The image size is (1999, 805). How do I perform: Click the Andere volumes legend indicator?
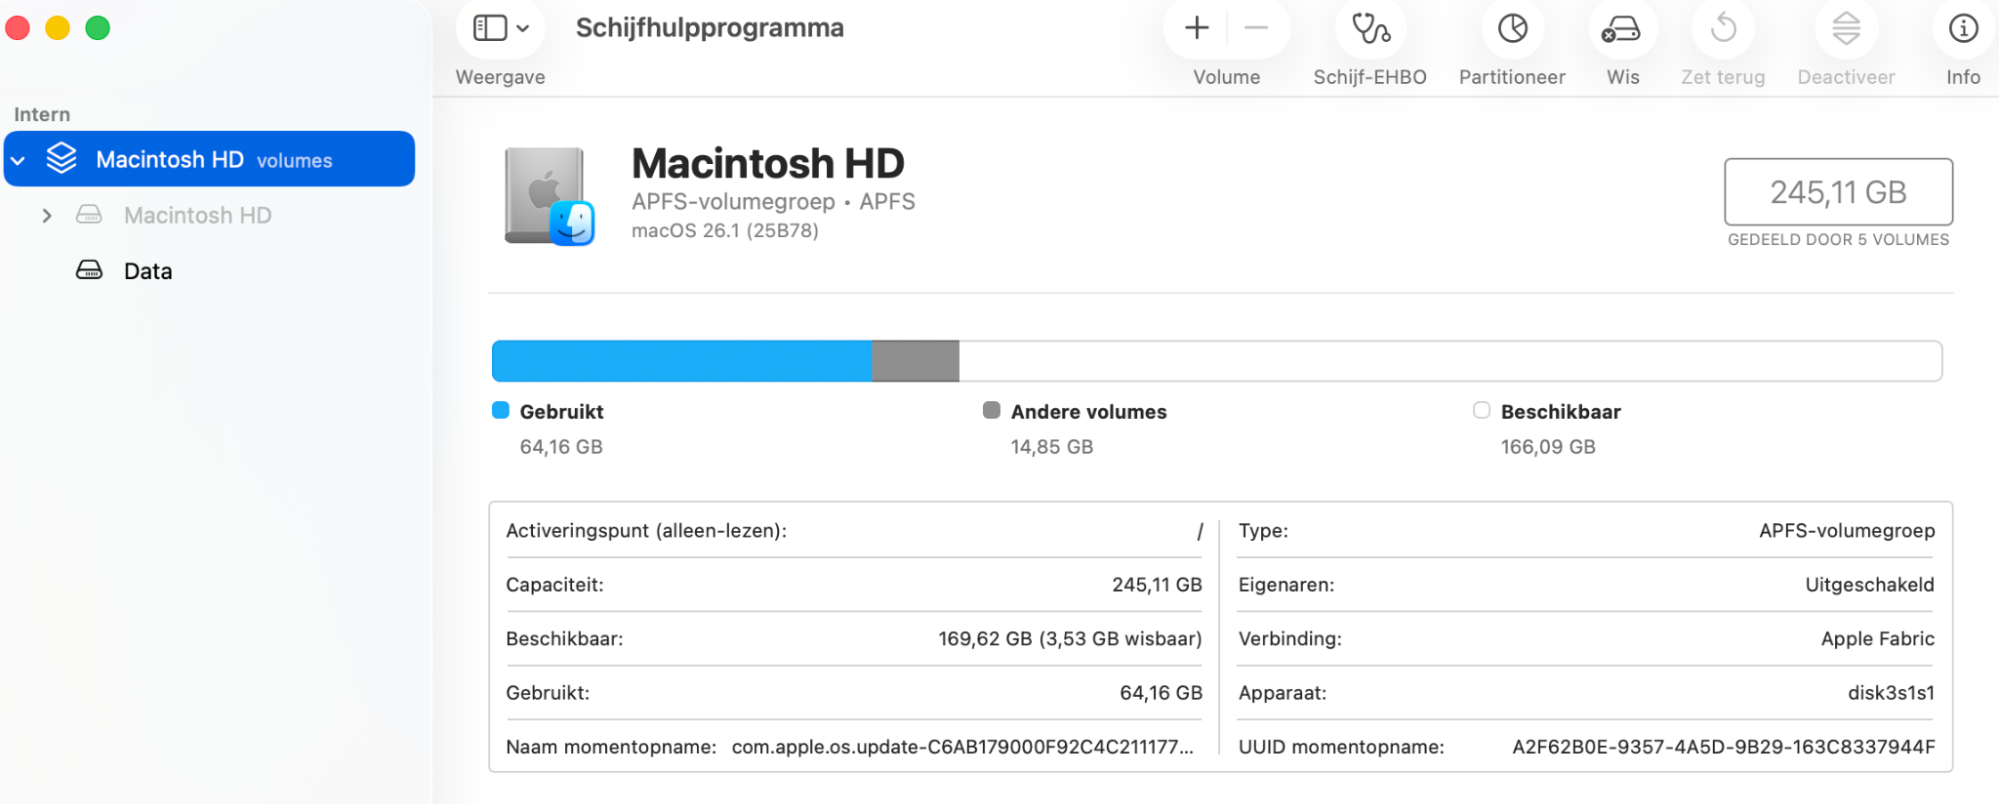coord(992,410)
